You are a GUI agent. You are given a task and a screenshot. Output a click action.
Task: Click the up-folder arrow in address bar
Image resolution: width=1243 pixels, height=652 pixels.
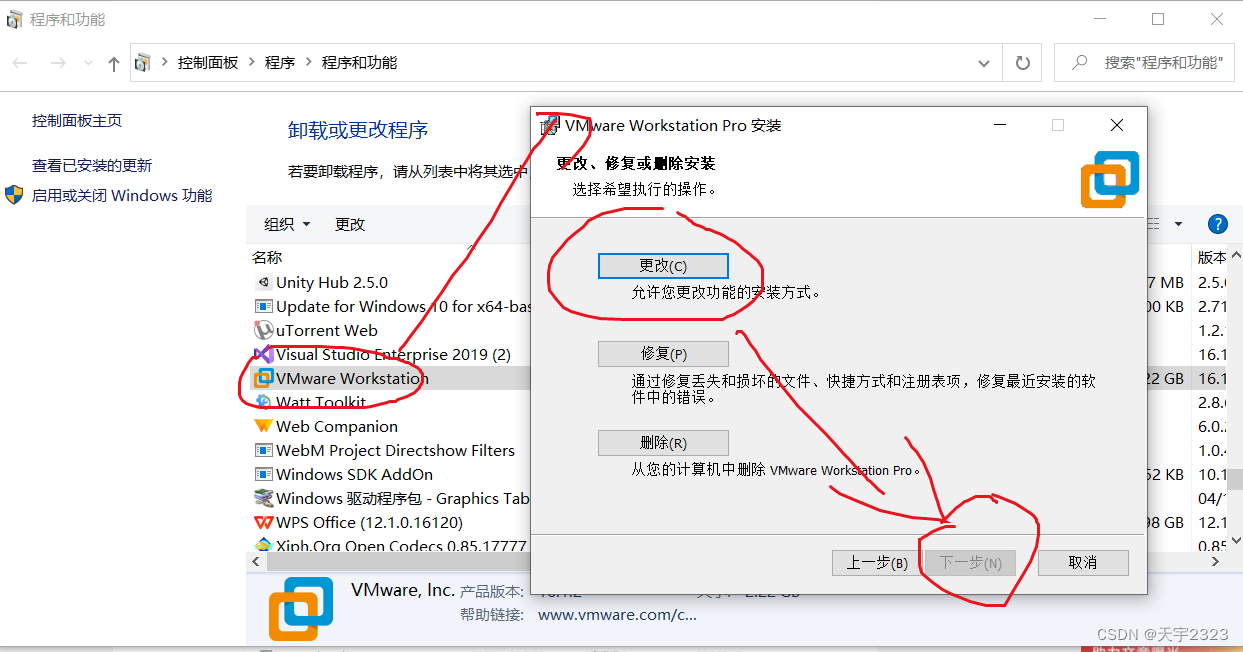(x=113, y=64)
